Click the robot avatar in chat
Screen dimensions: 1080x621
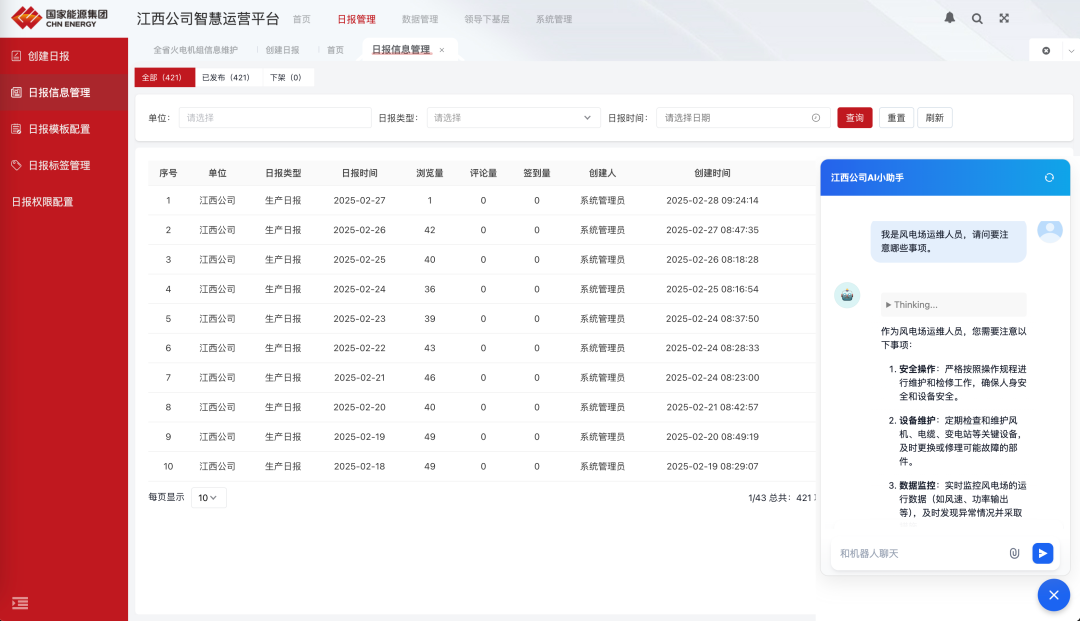tap(847, 295)
